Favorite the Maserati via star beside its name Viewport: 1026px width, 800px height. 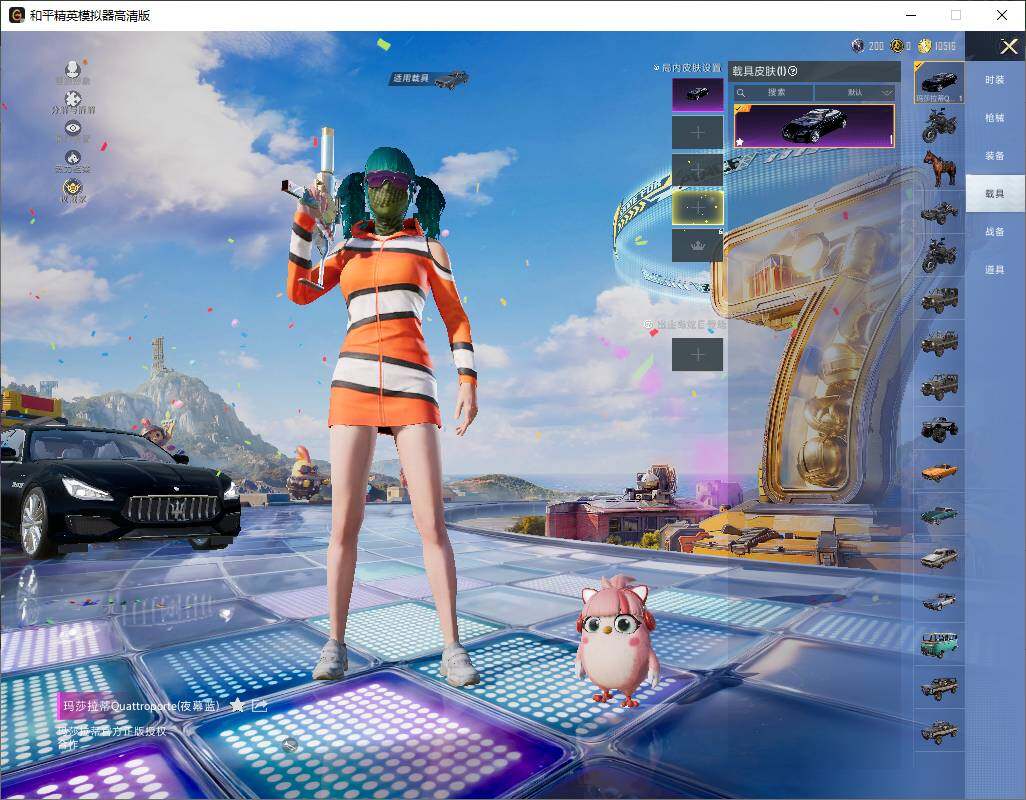click(x=238, y=705)
